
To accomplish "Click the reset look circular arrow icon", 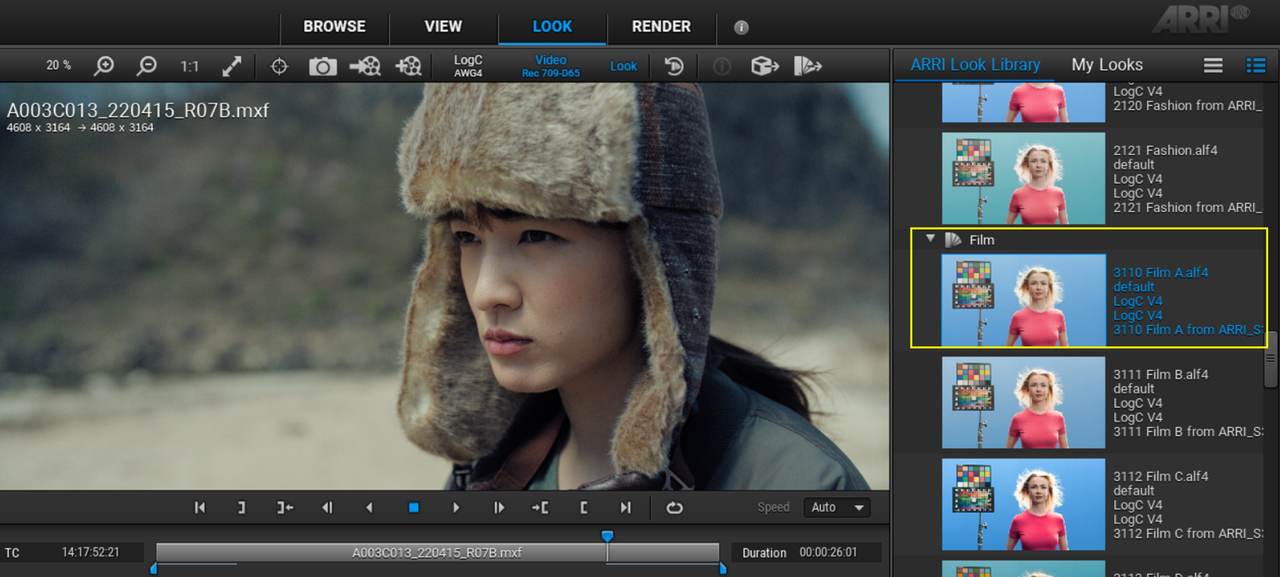I will click(674, 66).
